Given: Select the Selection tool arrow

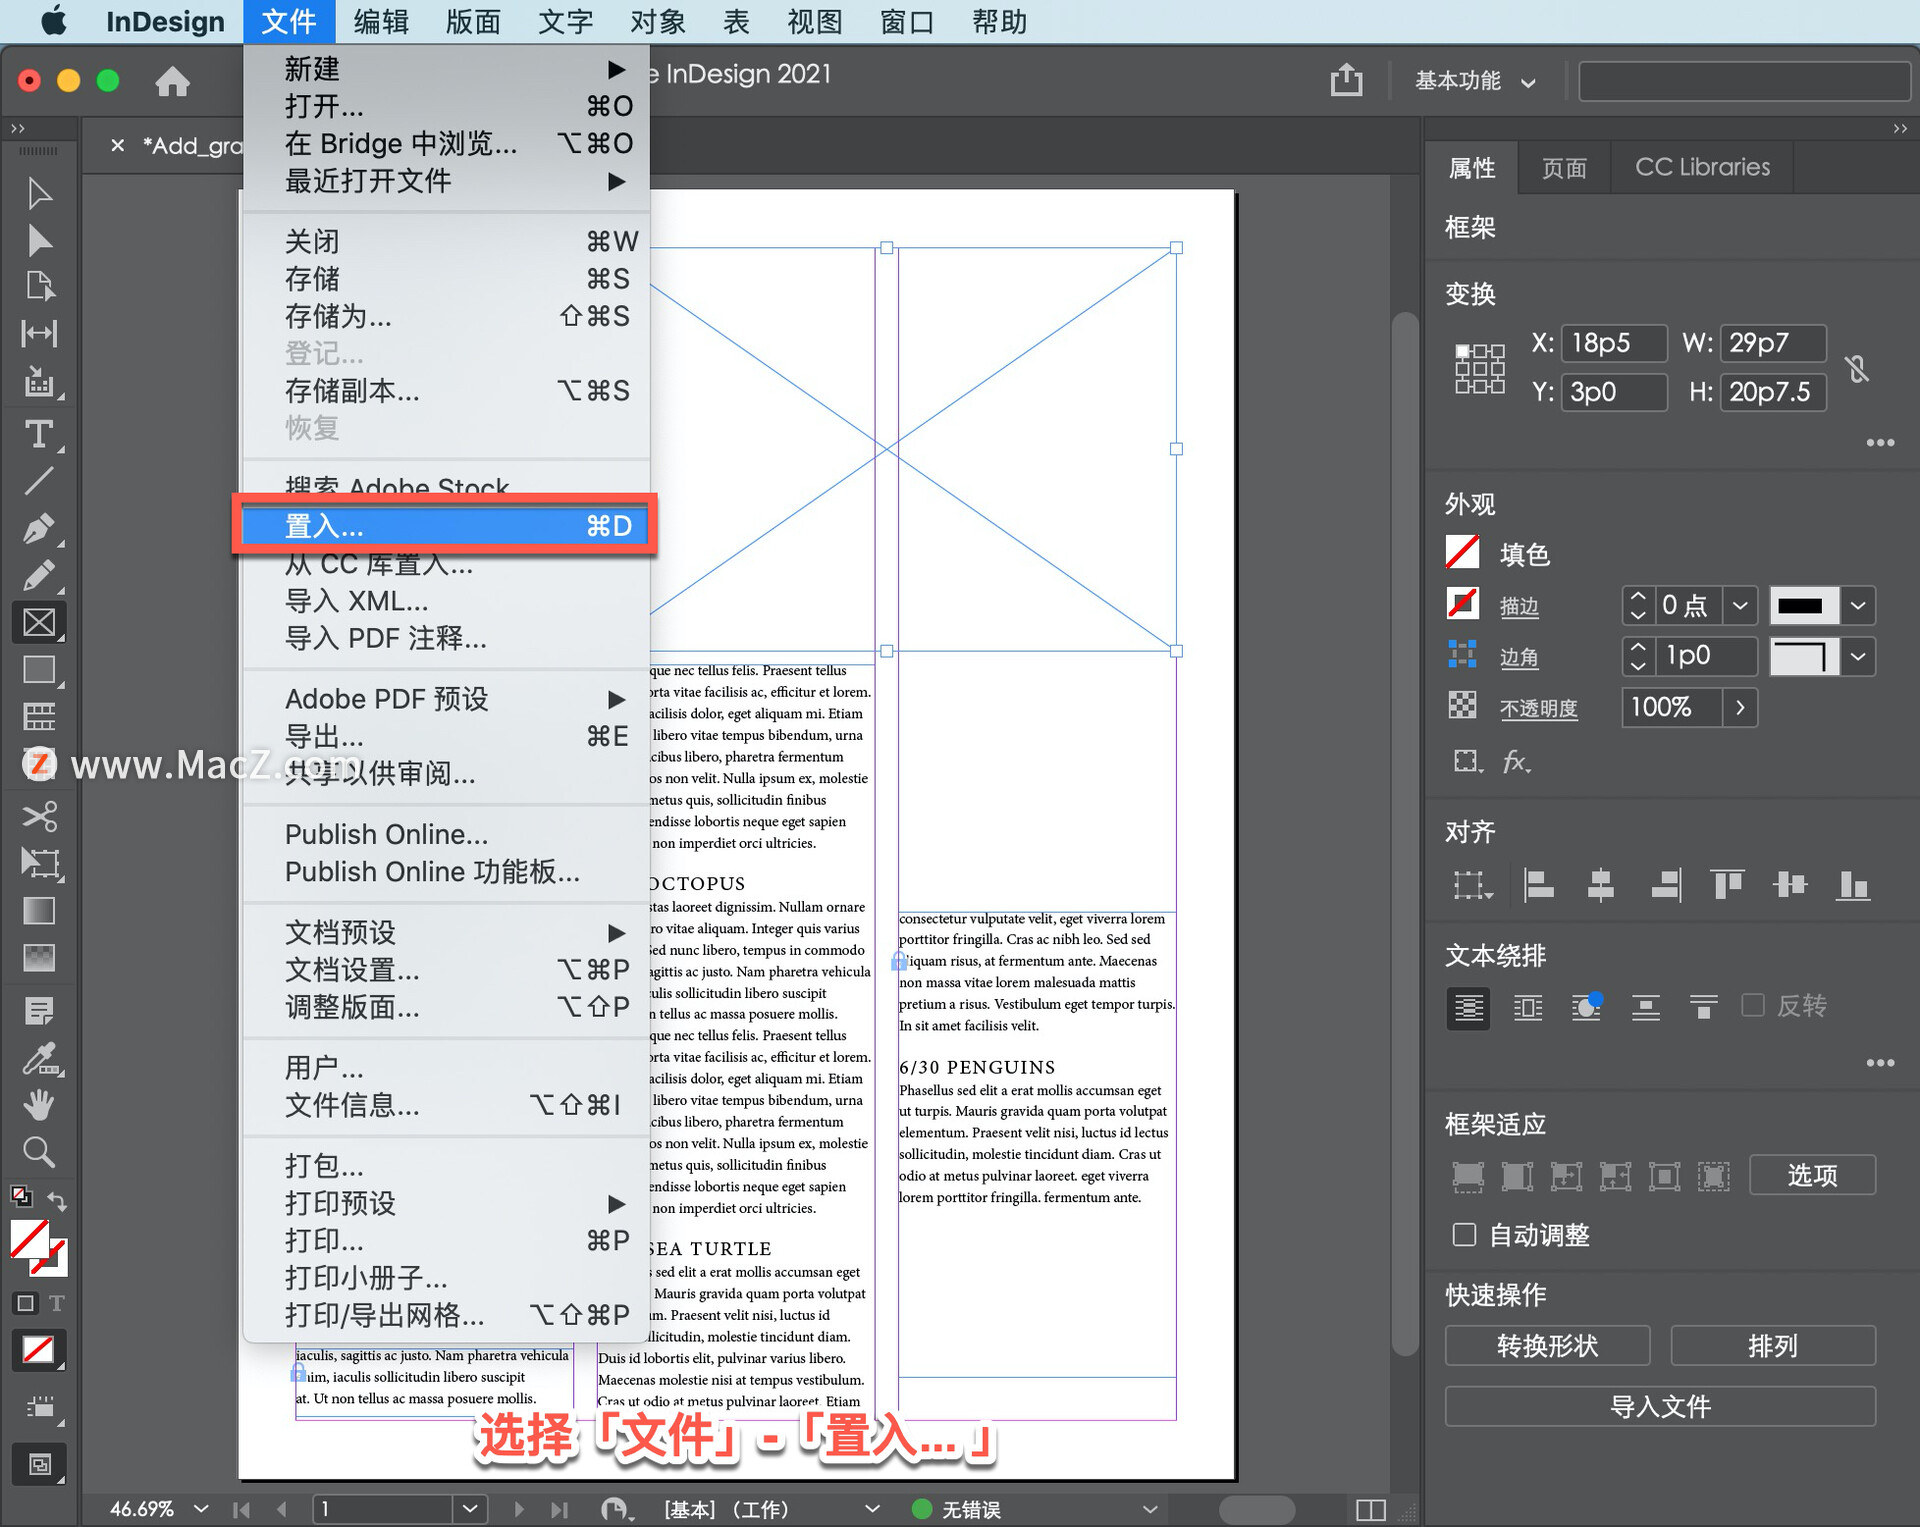Looking at the screenshot, I should pos(39,193).
